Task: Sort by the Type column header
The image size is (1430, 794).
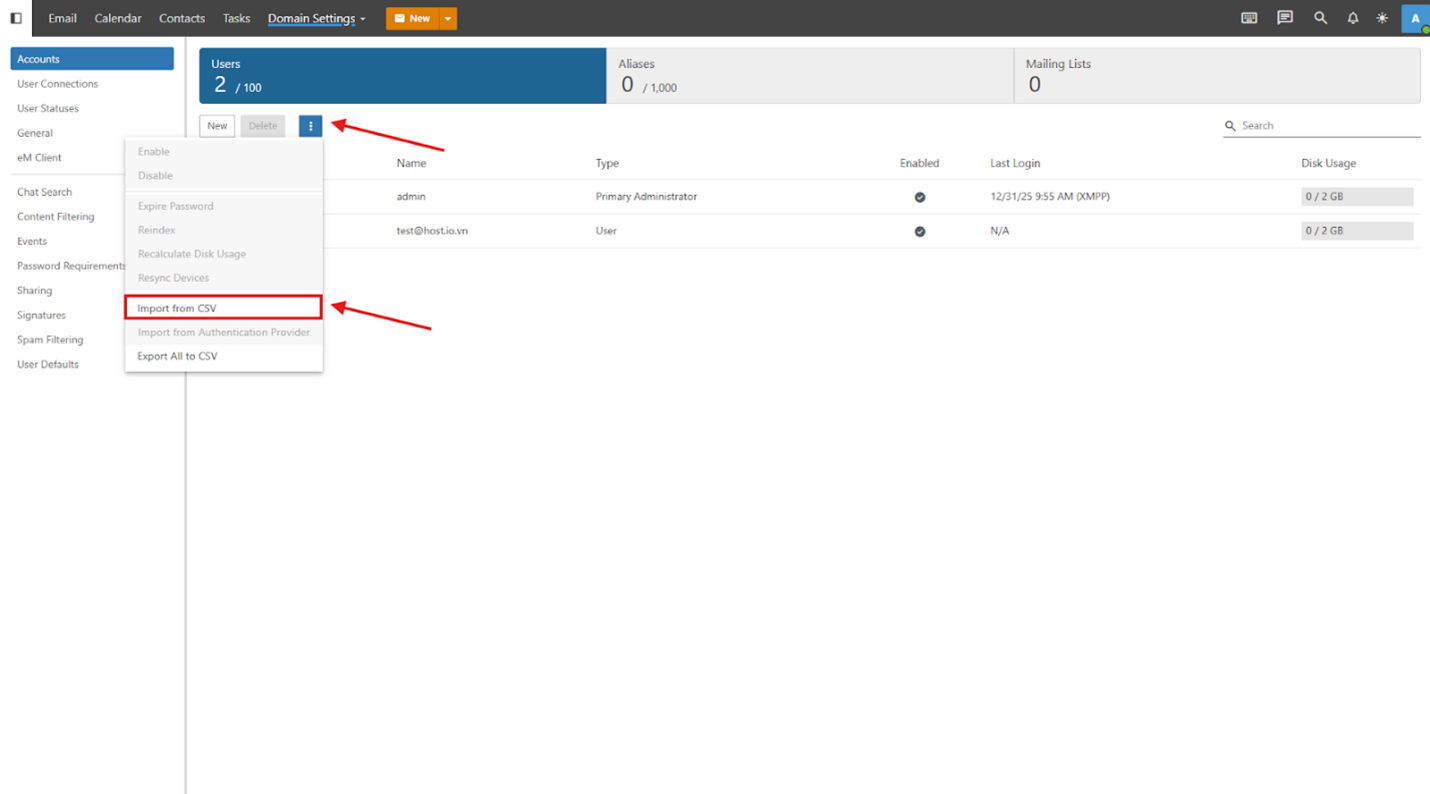Action: [x=607, y=163]
